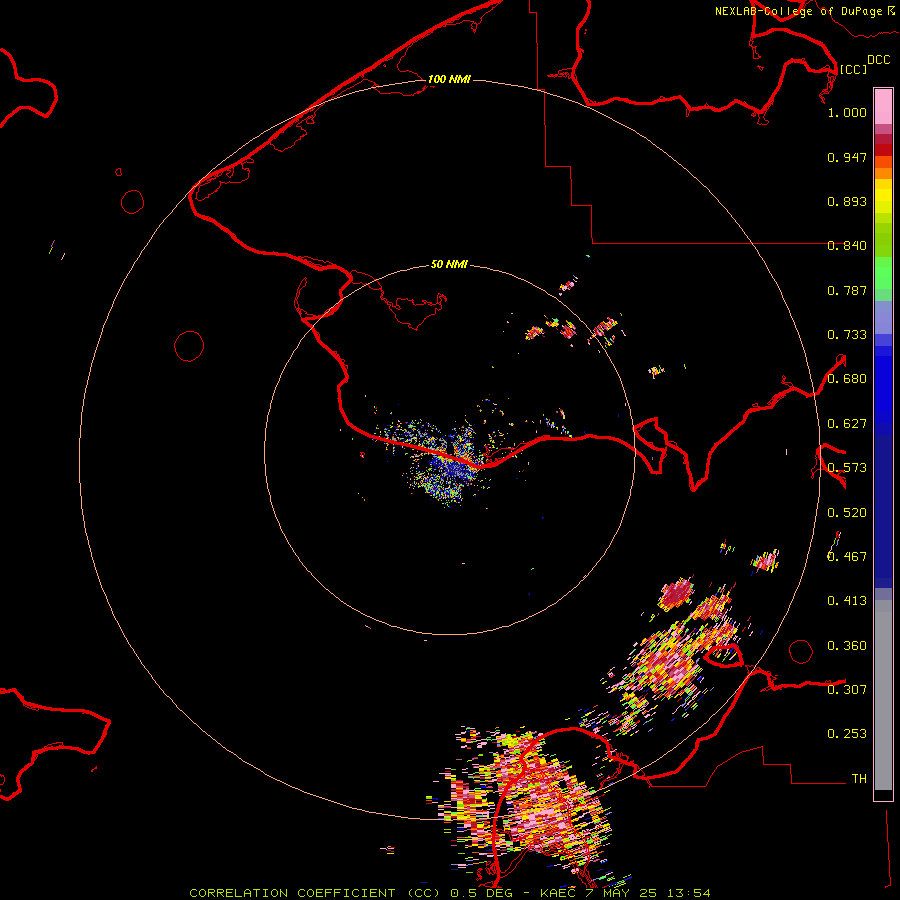
Task: Click the 0.733 scale value
Action: (x=847, y=335)
